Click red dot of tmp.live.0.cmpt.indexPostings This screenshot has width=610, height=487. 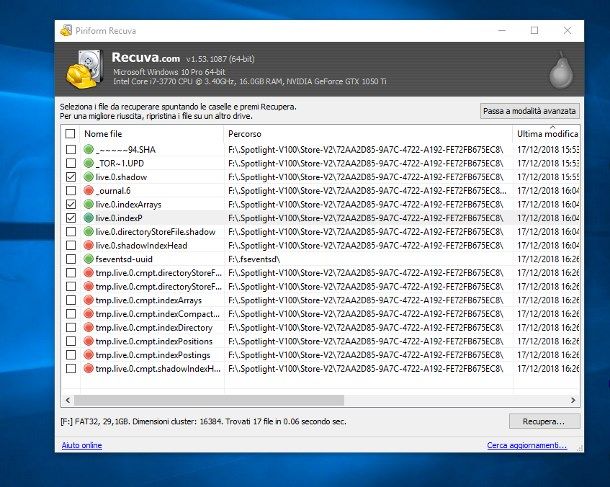[89, 355]
